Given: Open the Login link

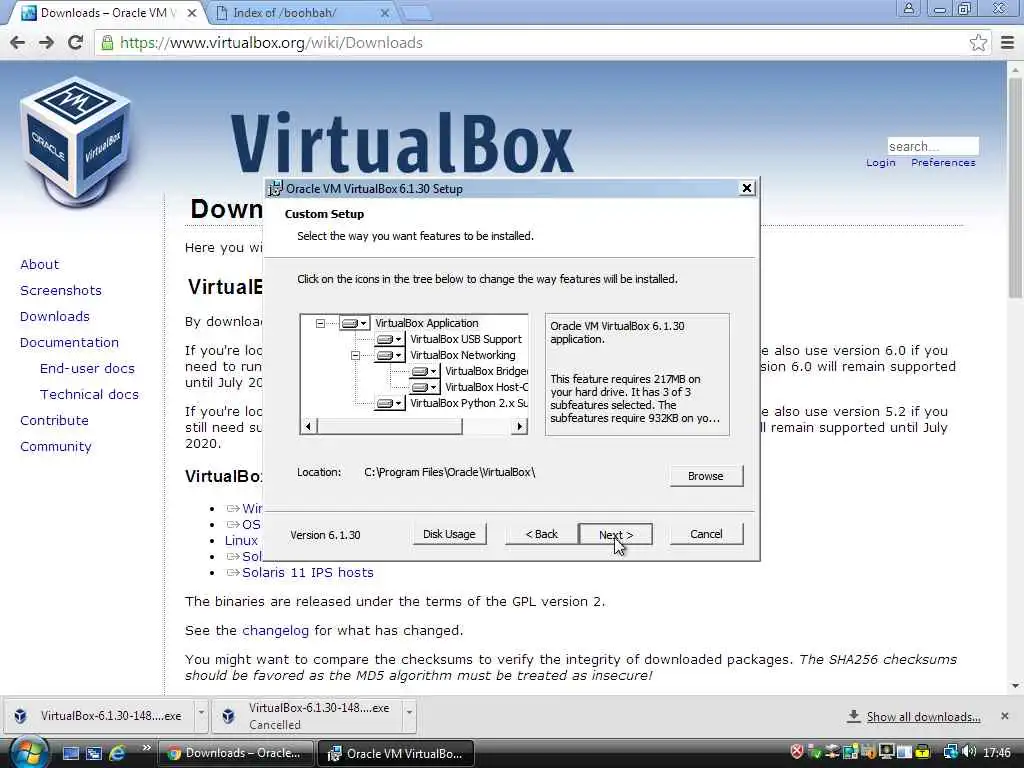Looking at the screenshot, I should coord(880,163).
